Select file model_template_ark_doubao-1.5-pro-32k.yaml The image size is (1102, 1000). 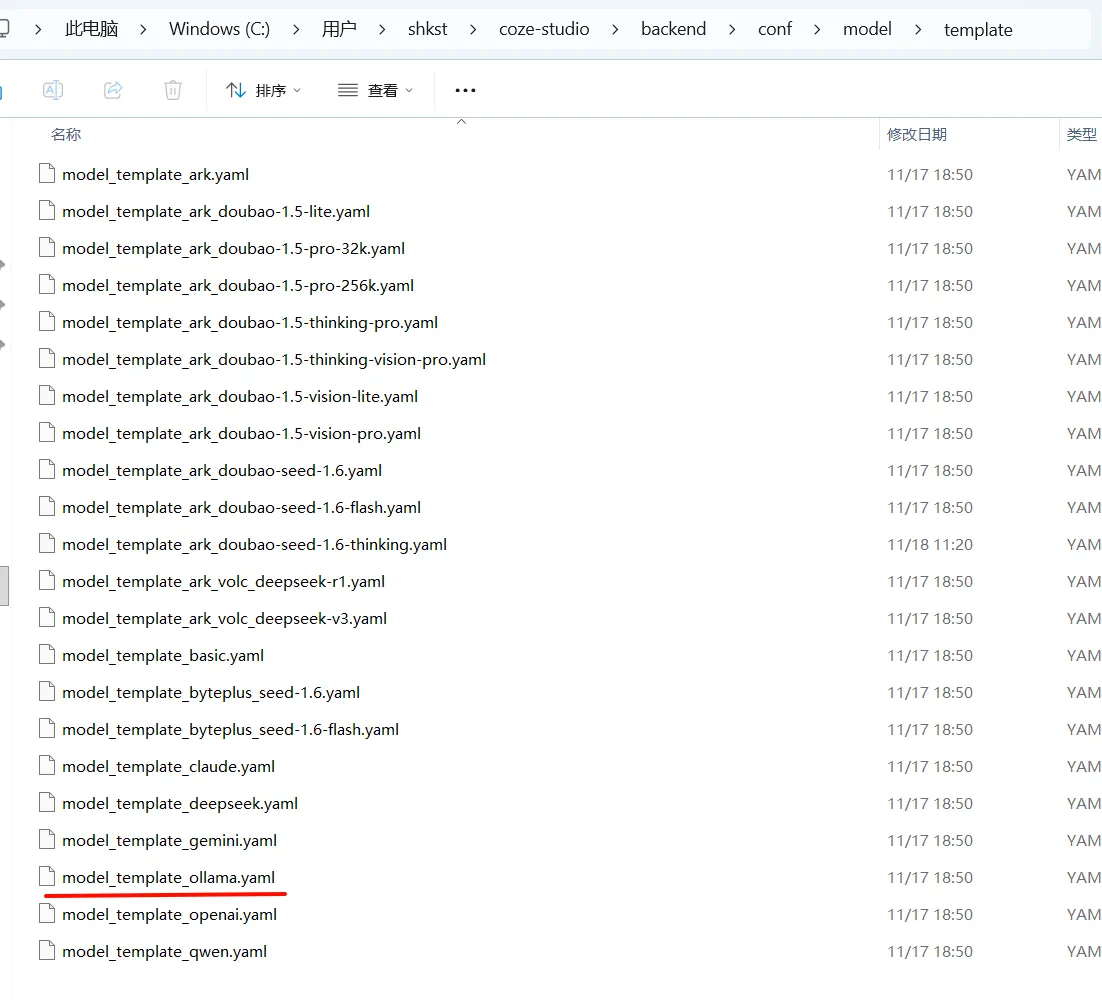pyautogui.click(x=233, y=249)
